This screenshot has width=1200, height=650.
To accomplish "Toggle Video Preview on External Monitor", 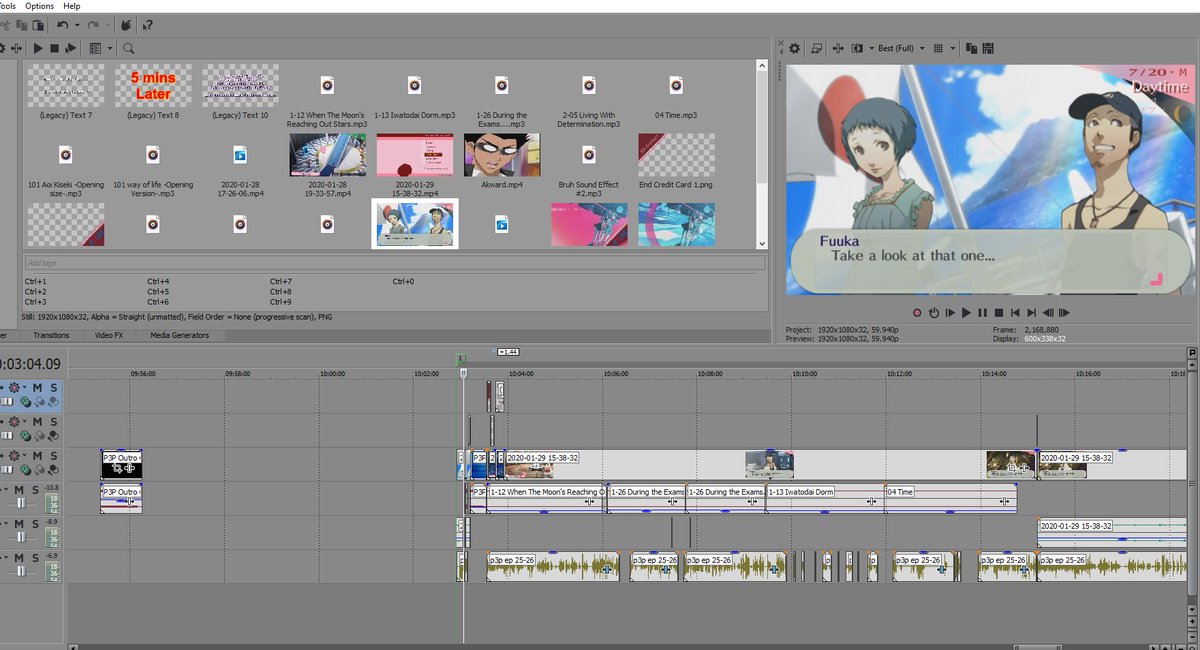I will [816, 48].
